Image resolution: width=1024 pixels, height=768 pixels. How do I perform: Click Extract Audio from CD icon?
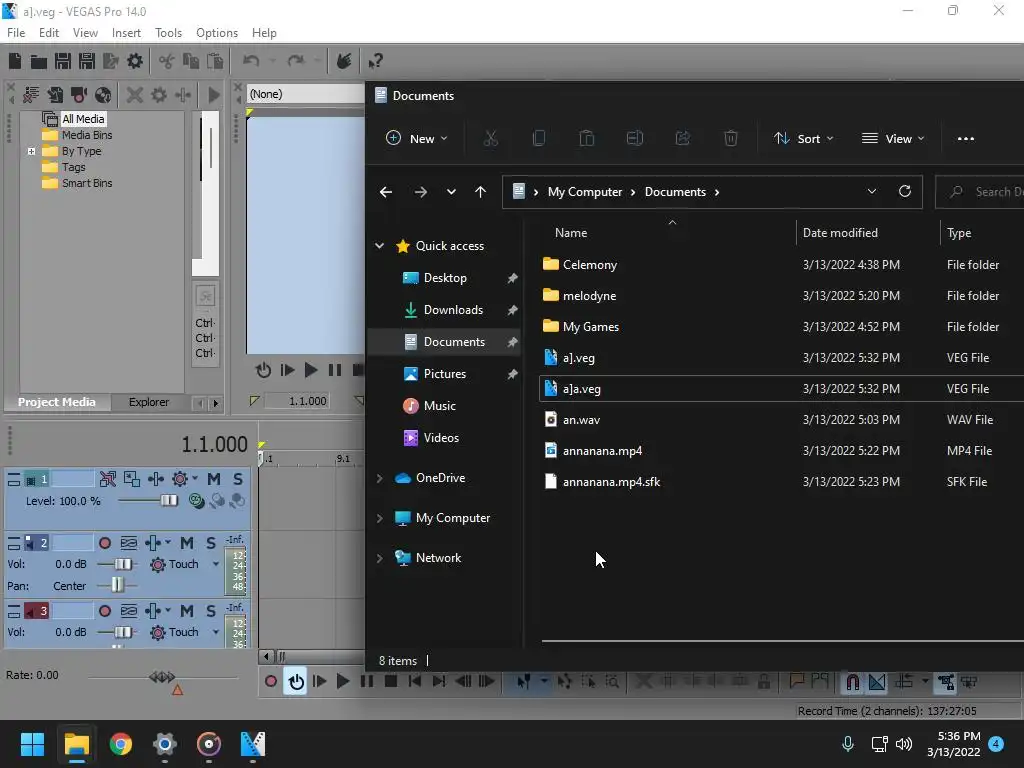coord(103,95)
